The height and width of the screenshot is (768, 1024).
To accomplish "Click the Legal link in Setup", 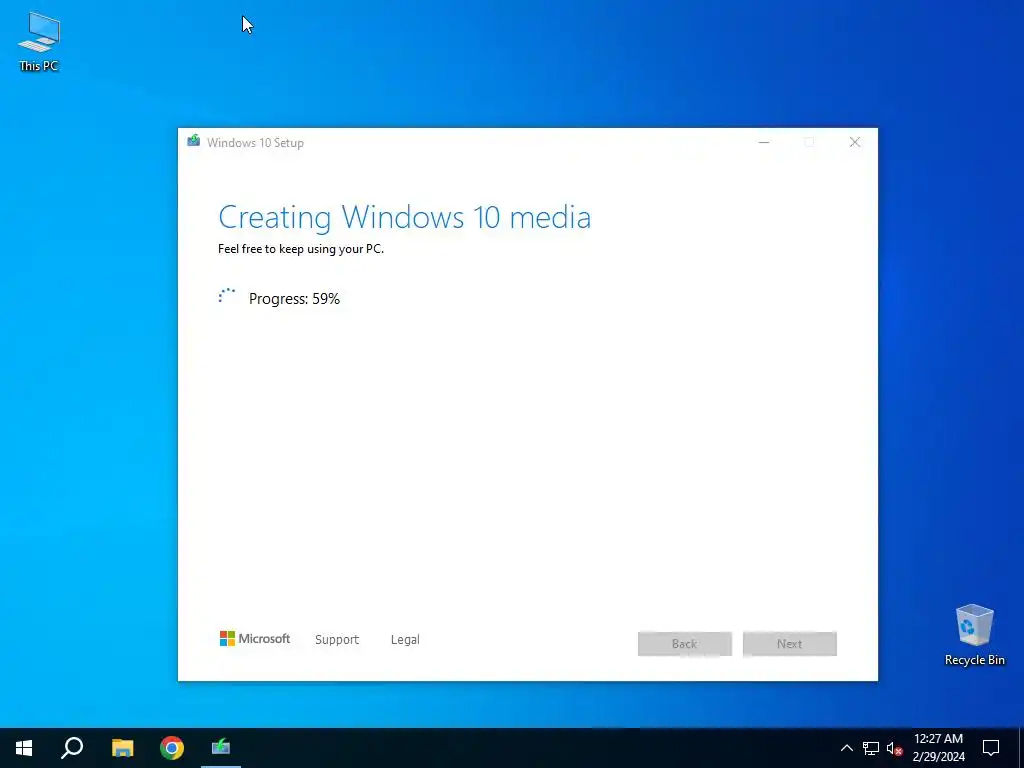I will click(x=405, y=639).
